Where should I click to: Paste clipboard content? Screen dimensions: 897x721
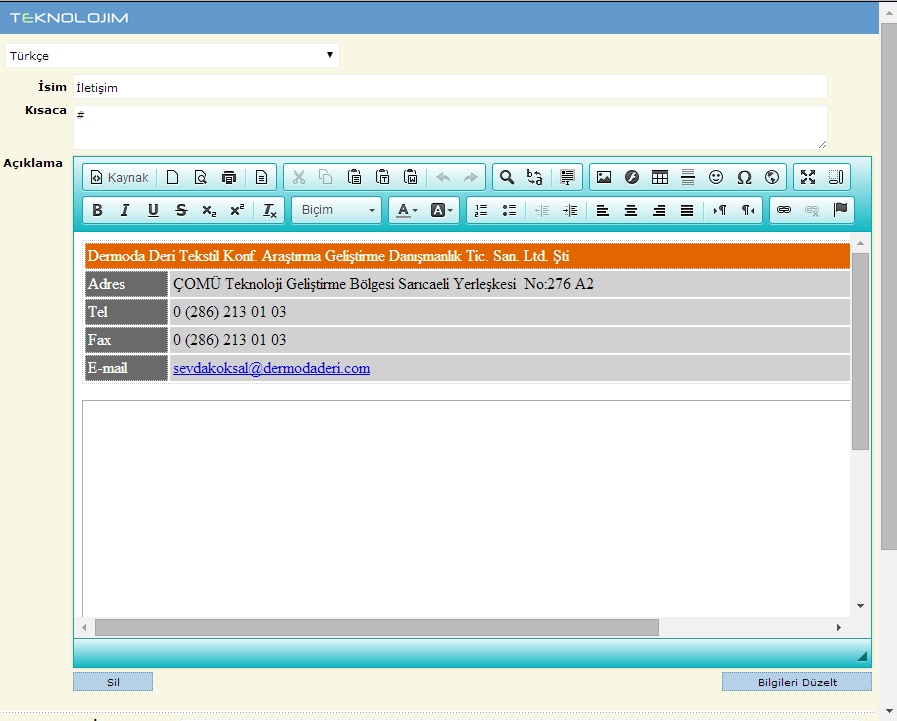coord(354,177)
